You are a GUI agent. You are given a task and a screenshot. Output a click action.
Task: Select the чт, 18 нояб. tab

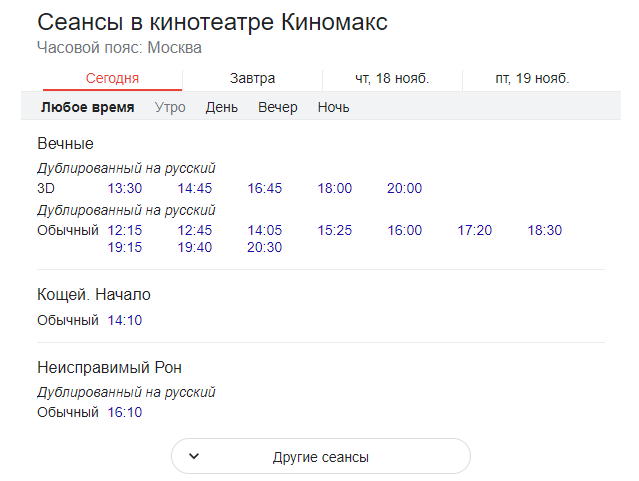392,78
